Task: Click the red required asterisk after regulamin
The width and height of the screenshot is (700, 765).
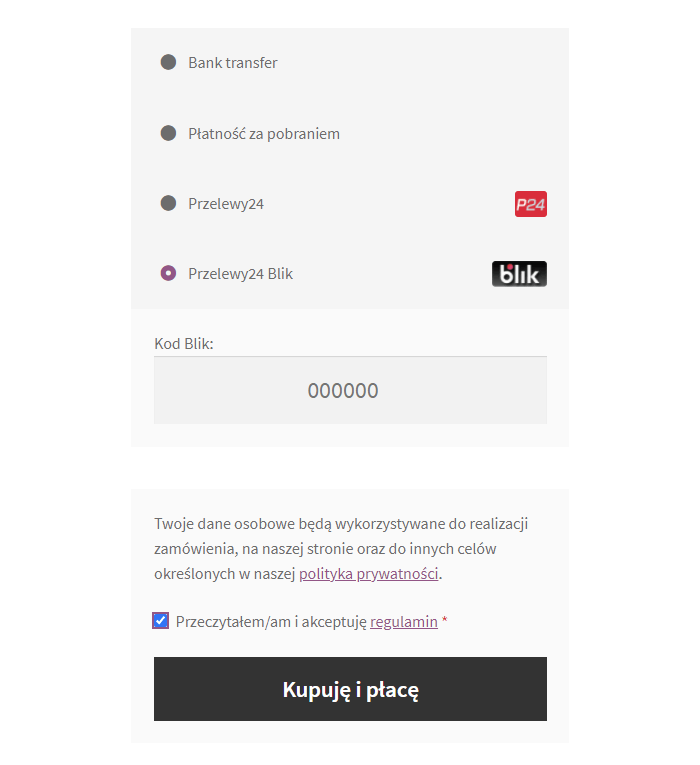Action: pyautogui.click(x=444, y=620)
